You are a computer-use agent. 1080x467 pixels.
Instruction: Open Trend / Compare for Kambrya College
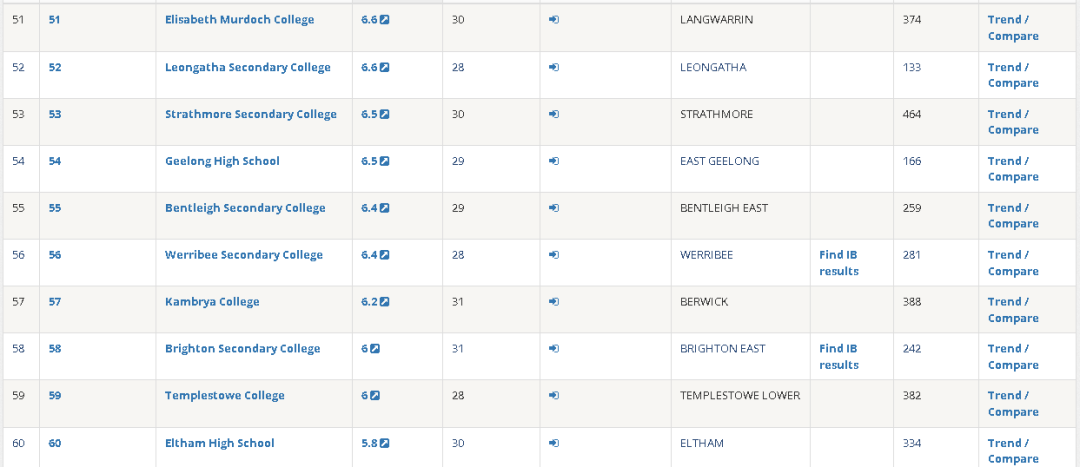point(1012,310)
